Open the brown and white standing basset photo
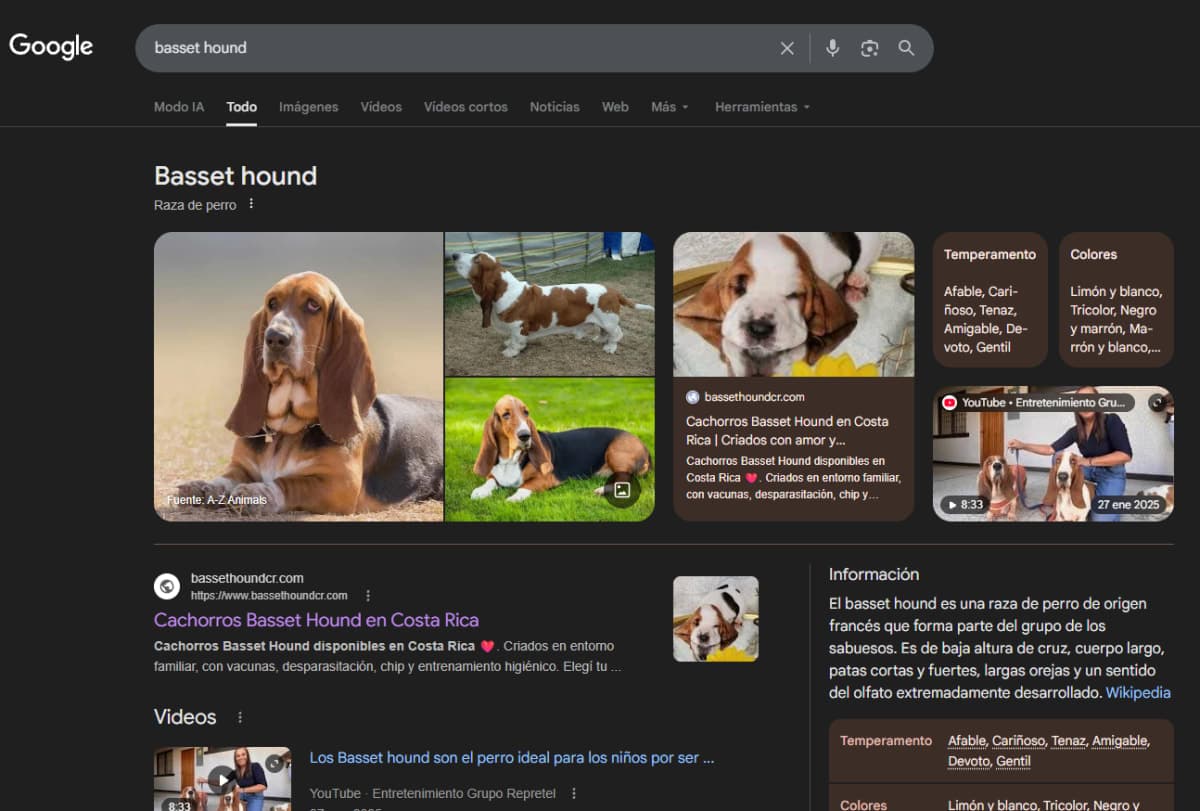Screen dimensions: 1200x811 click(550, 304)
